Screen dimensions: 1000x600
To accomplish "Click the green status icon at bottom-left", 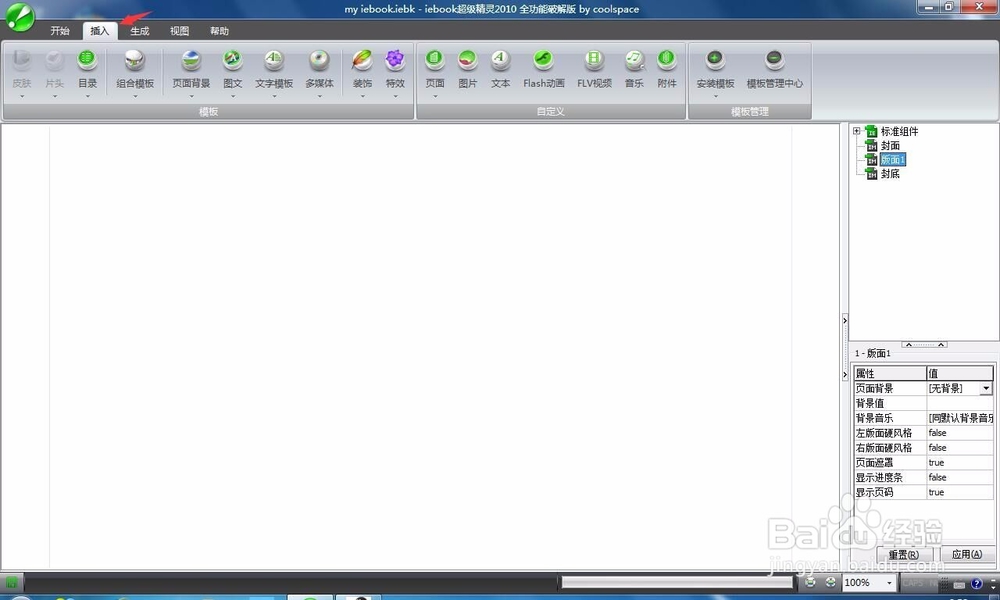I will coord(11,582).
